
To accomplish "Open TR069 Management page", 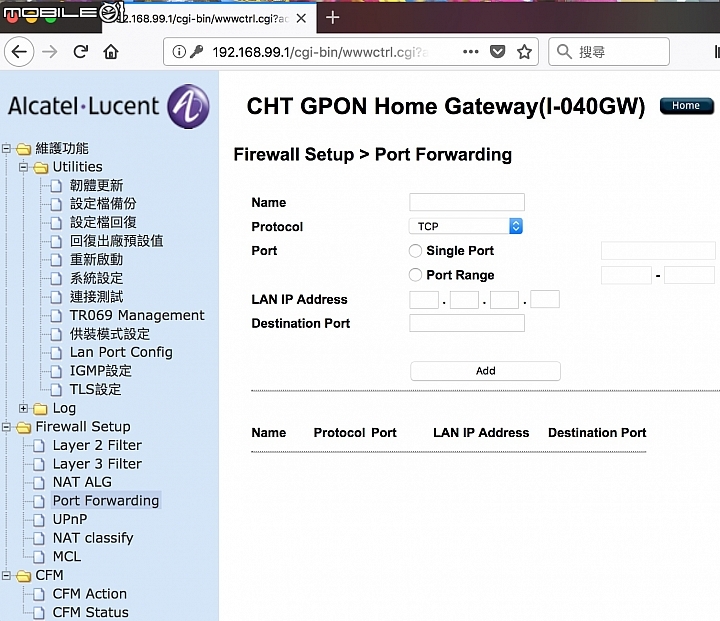I will tap(137, 315).
